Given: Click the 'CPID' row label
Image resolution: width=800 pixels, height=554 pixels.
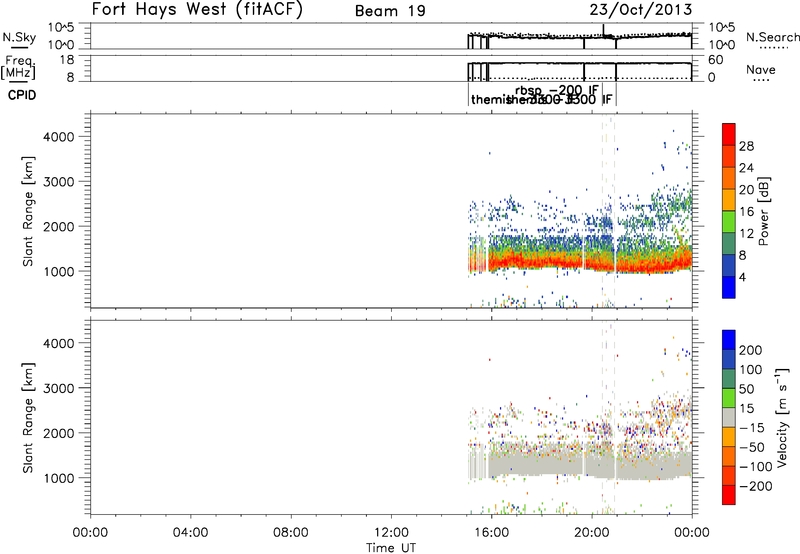Looking at the screenshot, I should point(22,95).
